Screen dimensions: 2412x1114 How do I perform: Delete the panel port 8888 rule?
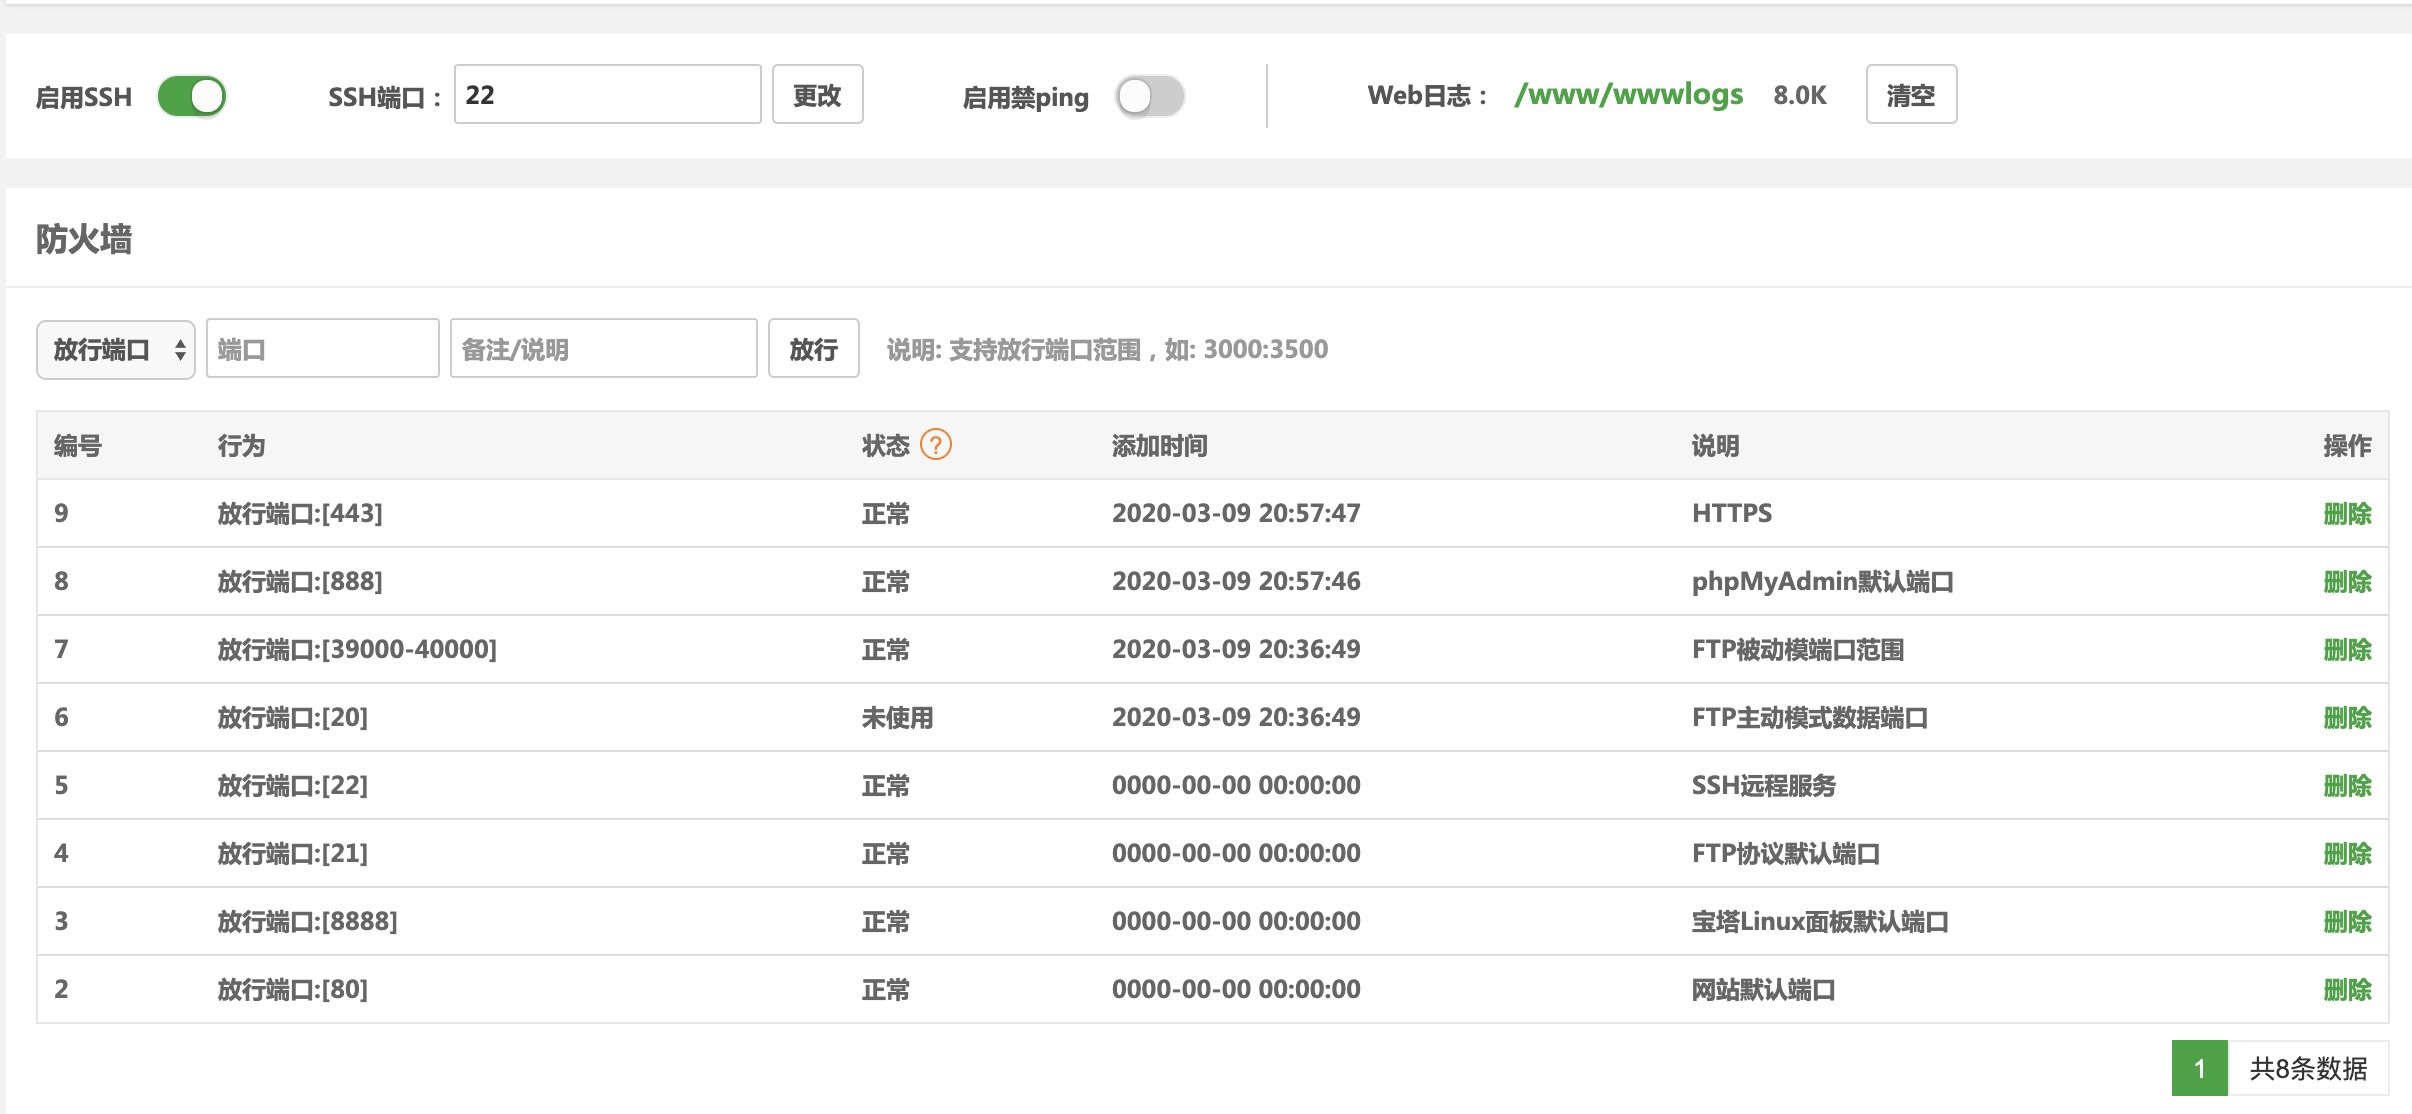[2346, 922]
